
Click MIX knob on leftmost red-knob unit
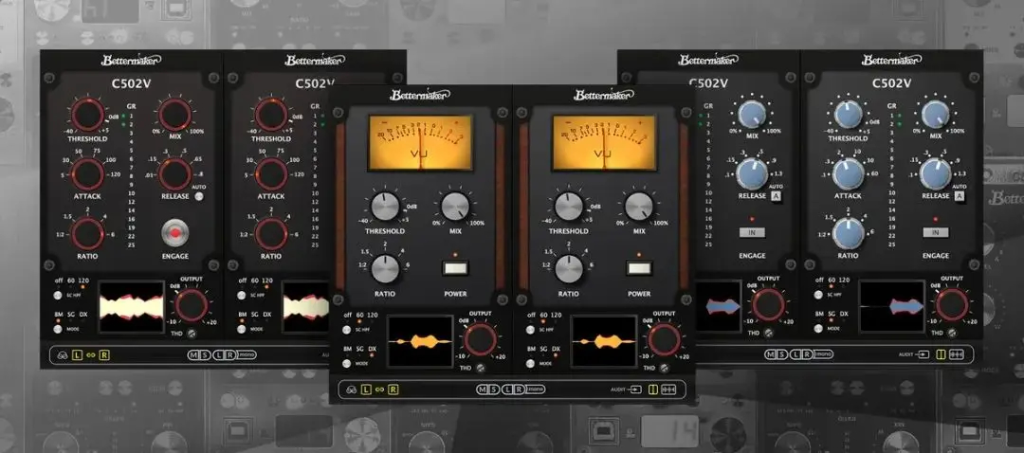pos(175,115)
